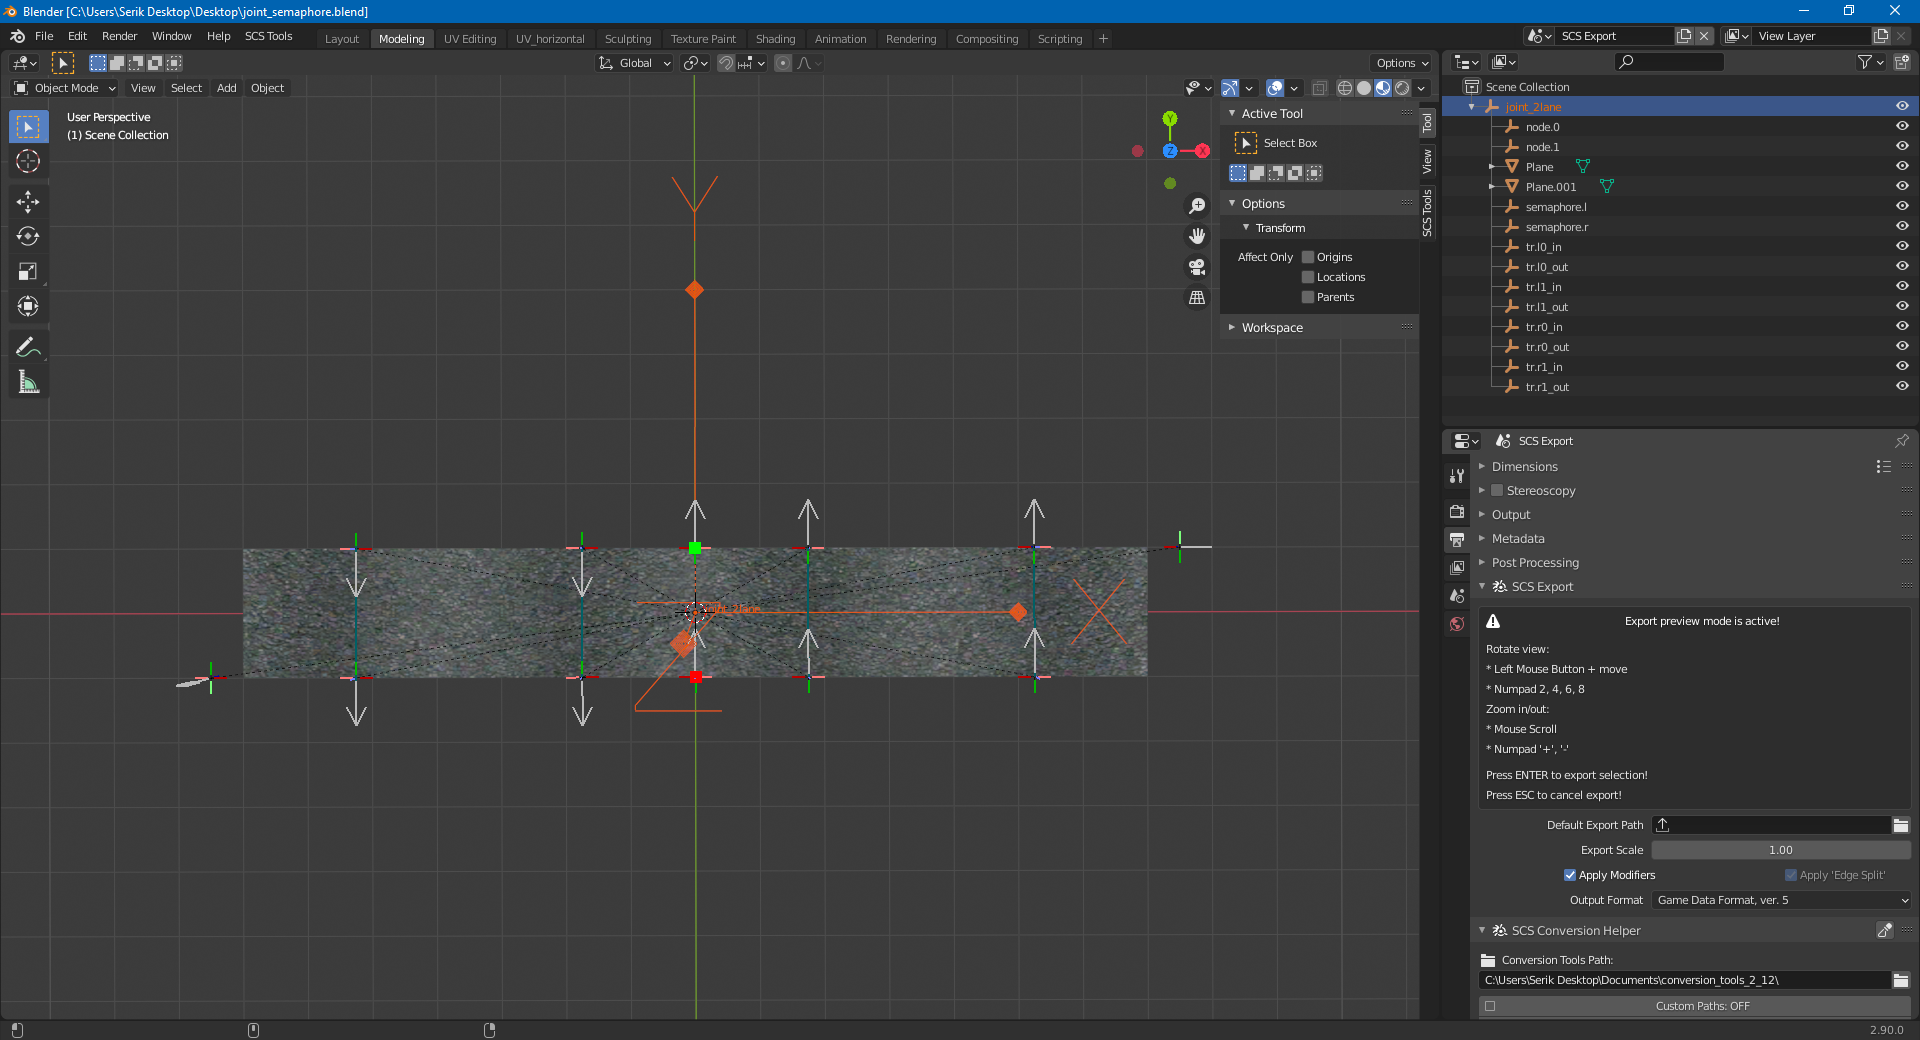Pick the Measure tool
1920x1040 pixels.
coord(28,382)
